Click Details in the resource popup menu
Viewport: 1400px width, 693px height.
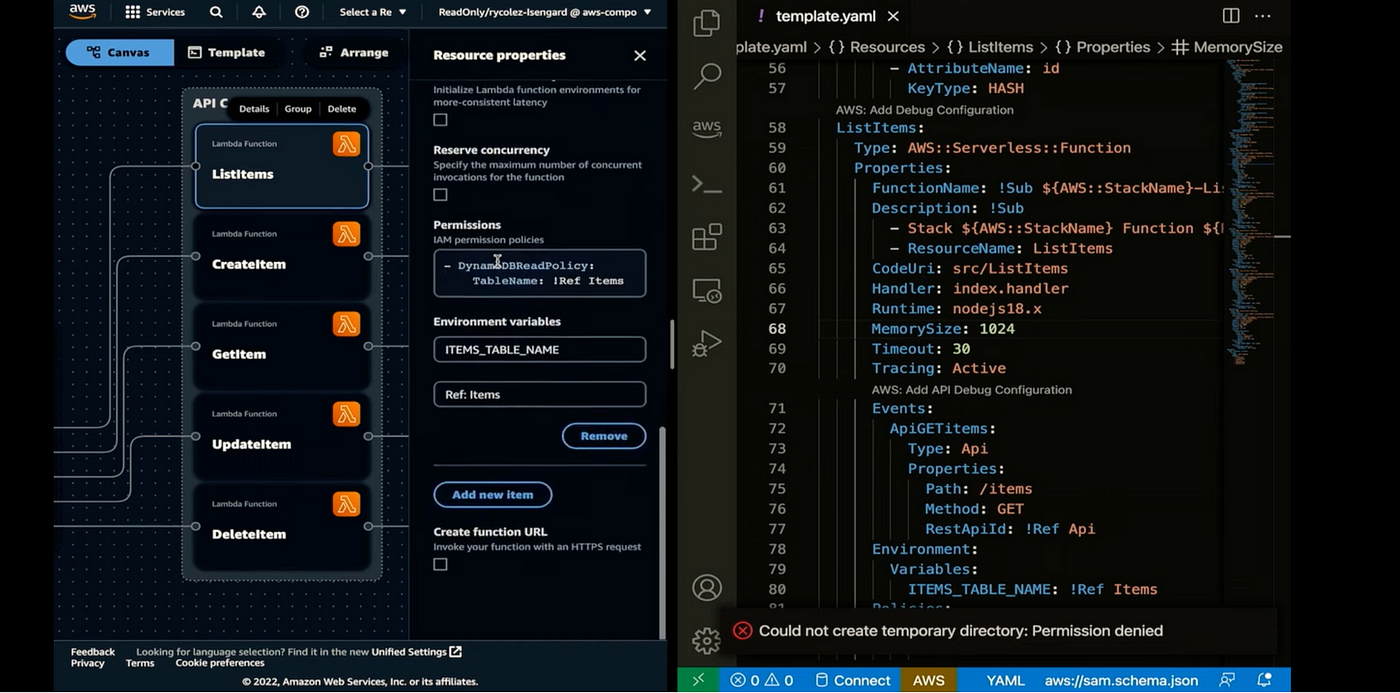click(x=254, y=109)
